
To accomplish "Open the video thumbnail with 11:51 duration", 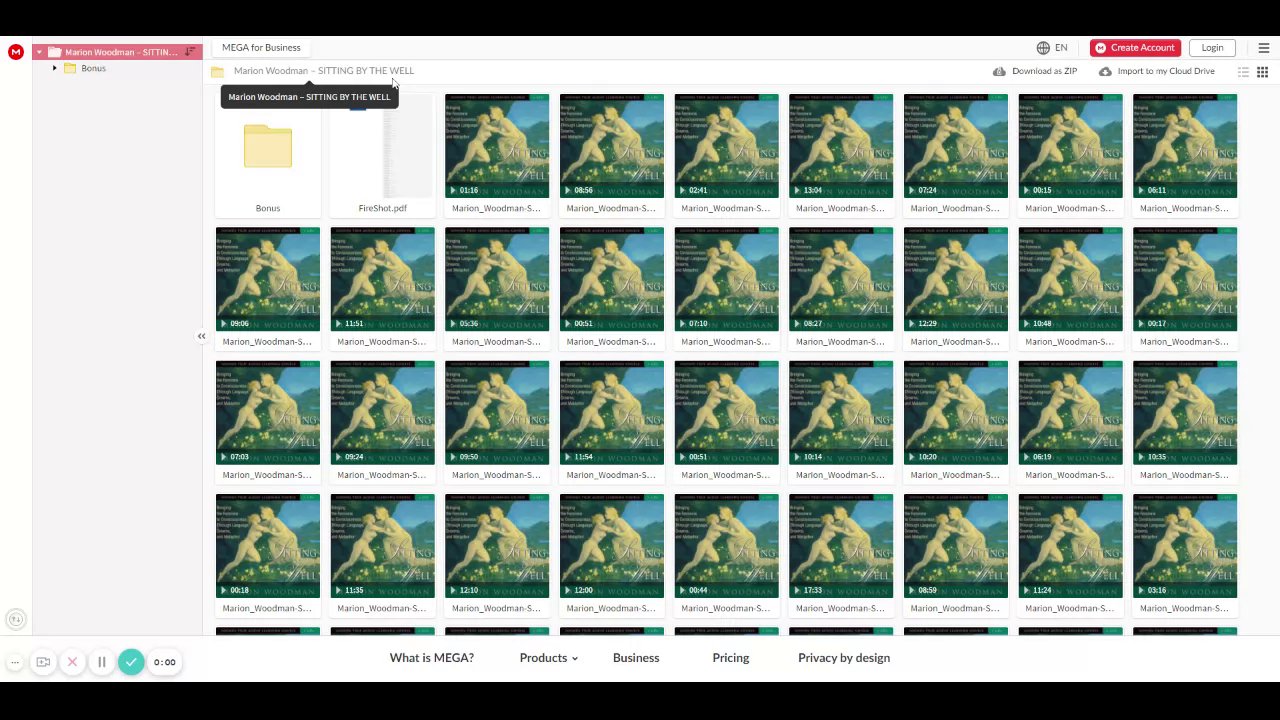I will pos(383,287).
